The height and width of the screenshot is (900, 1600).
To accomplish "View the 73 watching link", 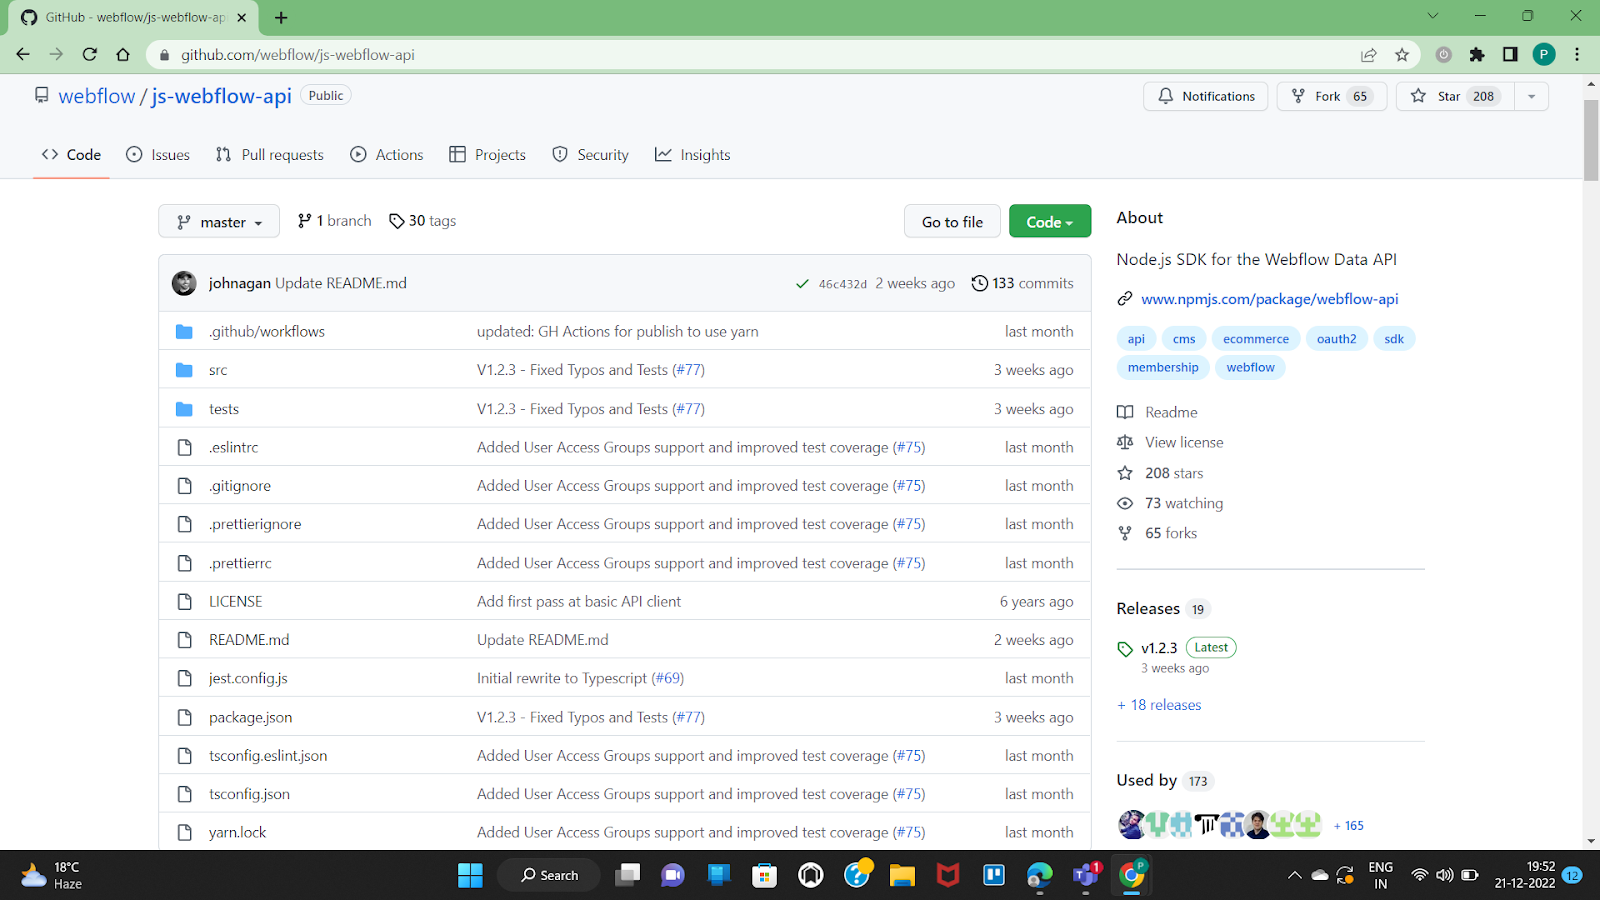I will 1171,503.
